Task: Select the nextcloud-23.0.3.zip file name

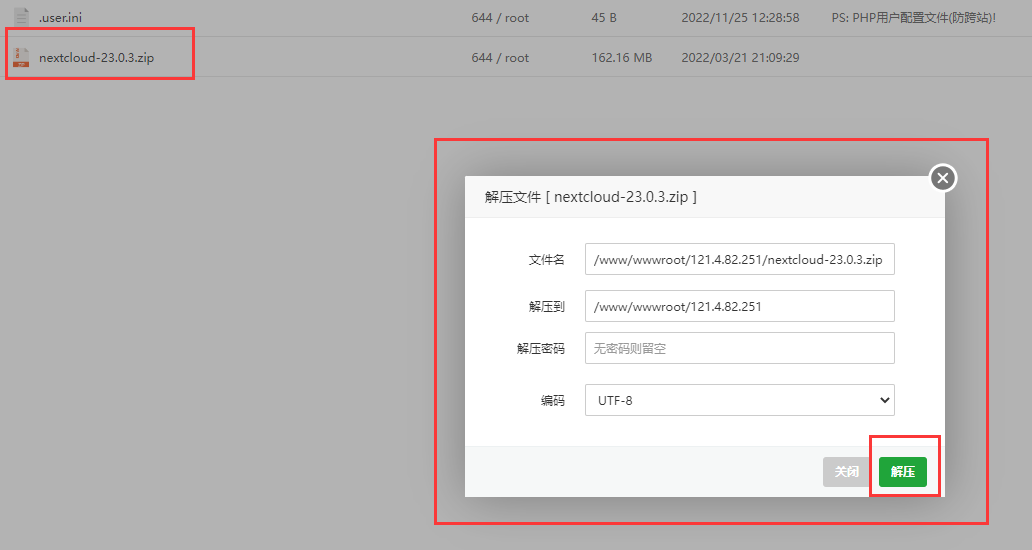Action: [96, 57]
